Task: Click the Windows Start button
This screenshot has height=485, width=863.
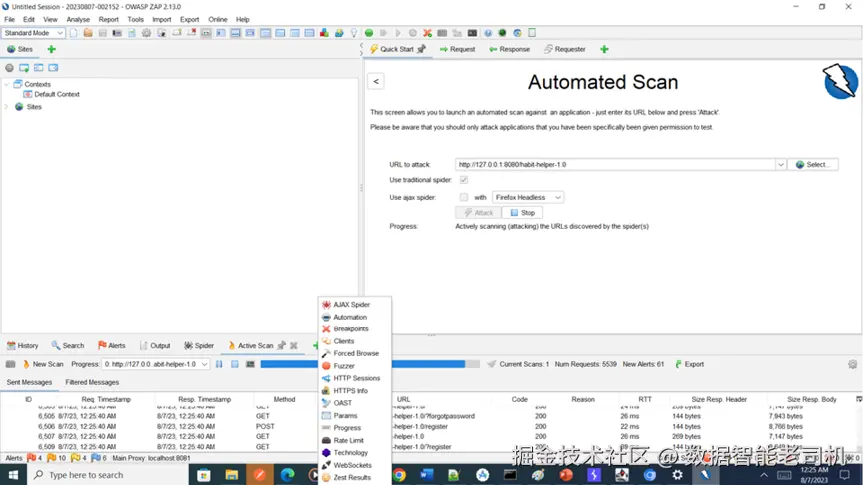Action: [13, 475]
